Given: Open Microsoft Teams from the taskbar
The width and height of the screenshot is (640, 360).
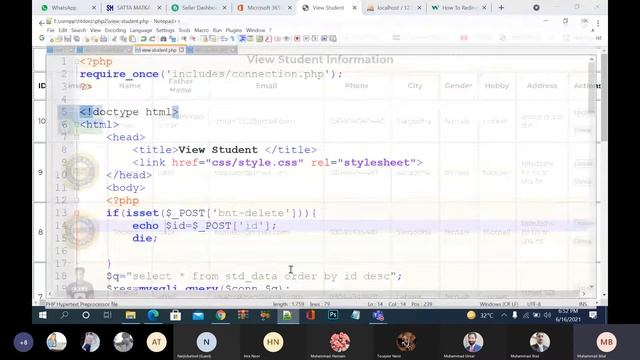Looking at the screenshot, I should [x=378, y=315].
